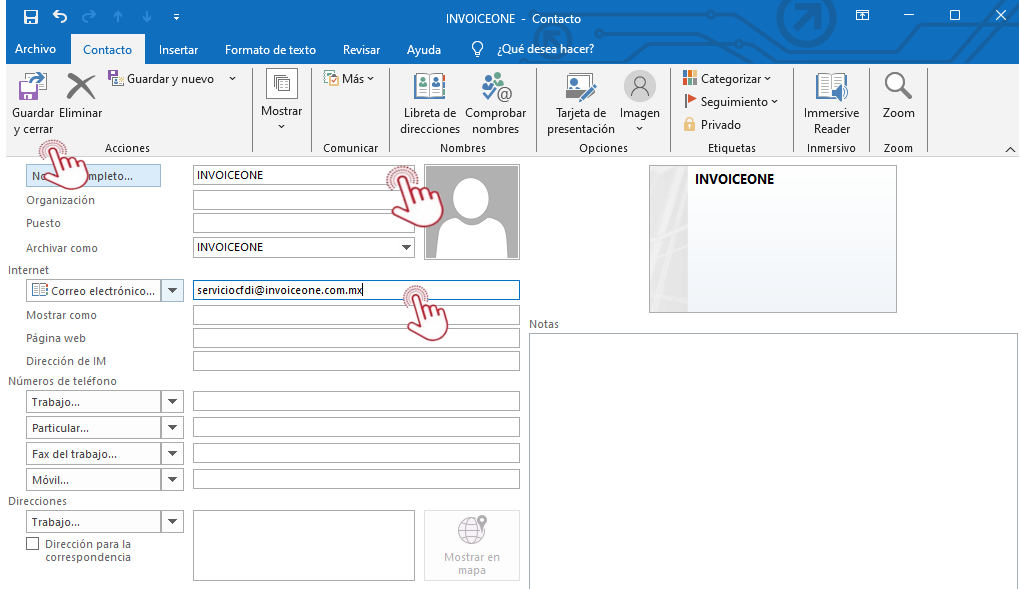
Task: Click the Eliminar contact icon
Action: (80, 87)
